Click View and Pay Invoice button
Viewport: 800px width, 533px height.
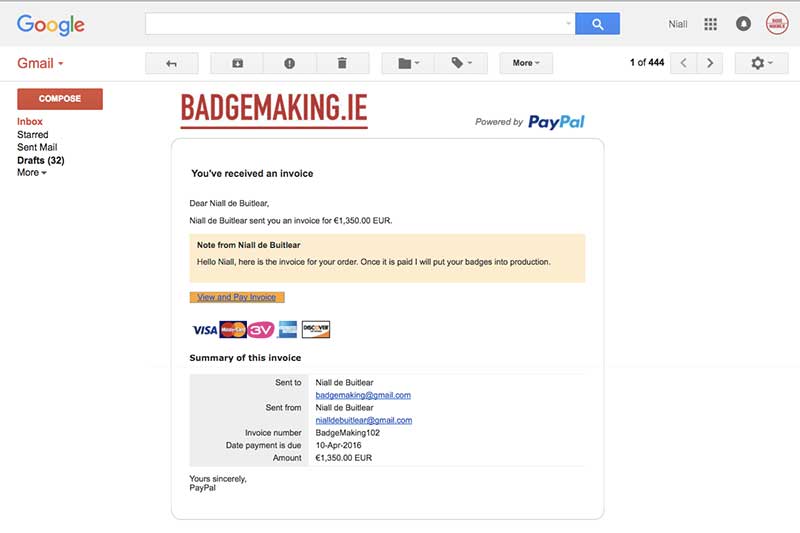(x=237, y=297)
